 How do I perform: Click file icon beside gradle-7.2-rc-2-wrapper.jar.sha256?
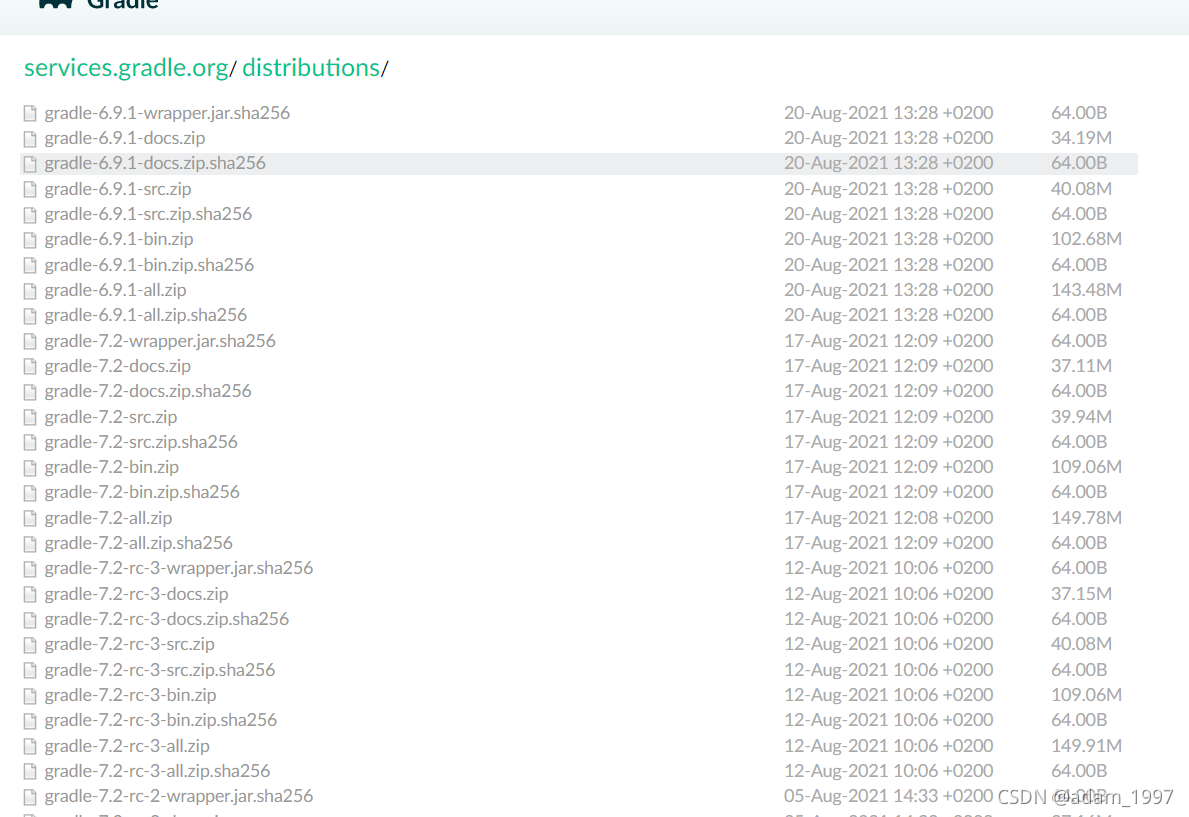pyautogui.click(x=30, y=797)
